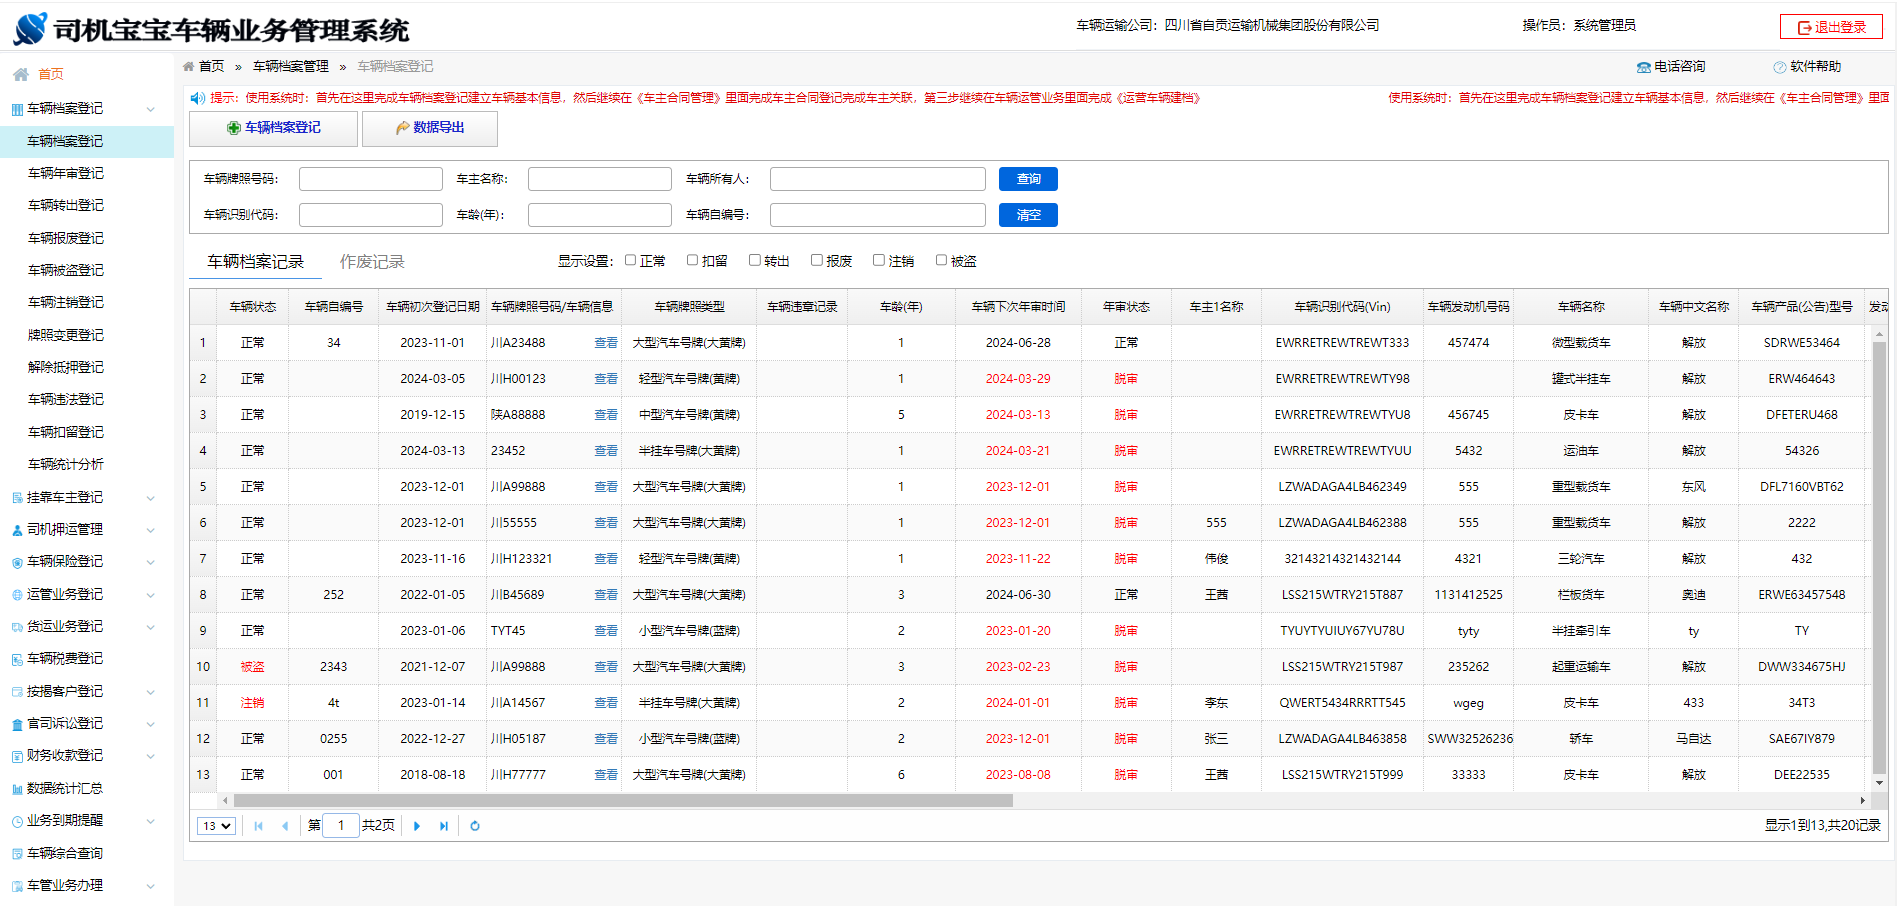
Task: Select the 车辆档案记录 tab
Action: 255,262
